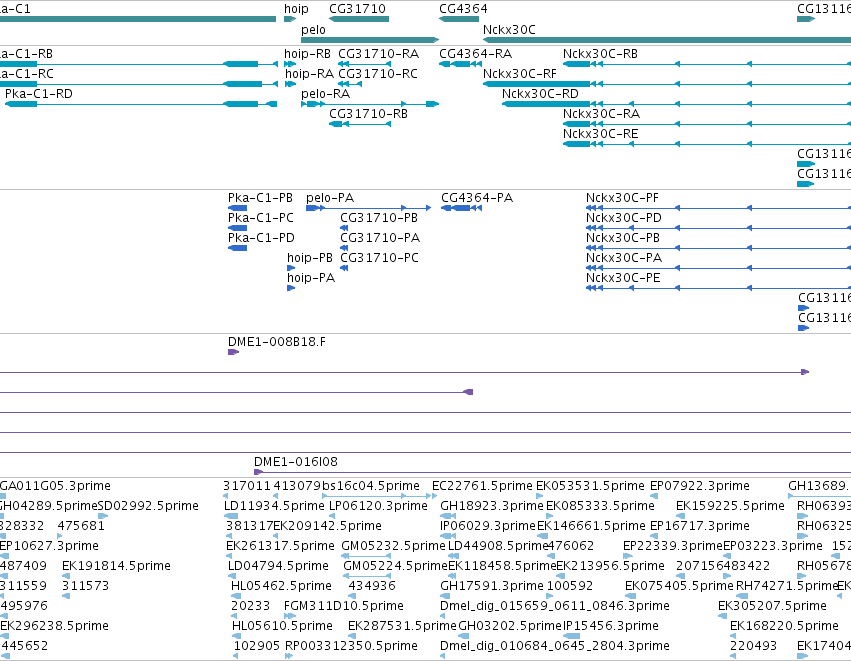This screenshot has height=661, width=851.
Task: Select the Nckx30C-RE transcript
Action: pos(707,144)
